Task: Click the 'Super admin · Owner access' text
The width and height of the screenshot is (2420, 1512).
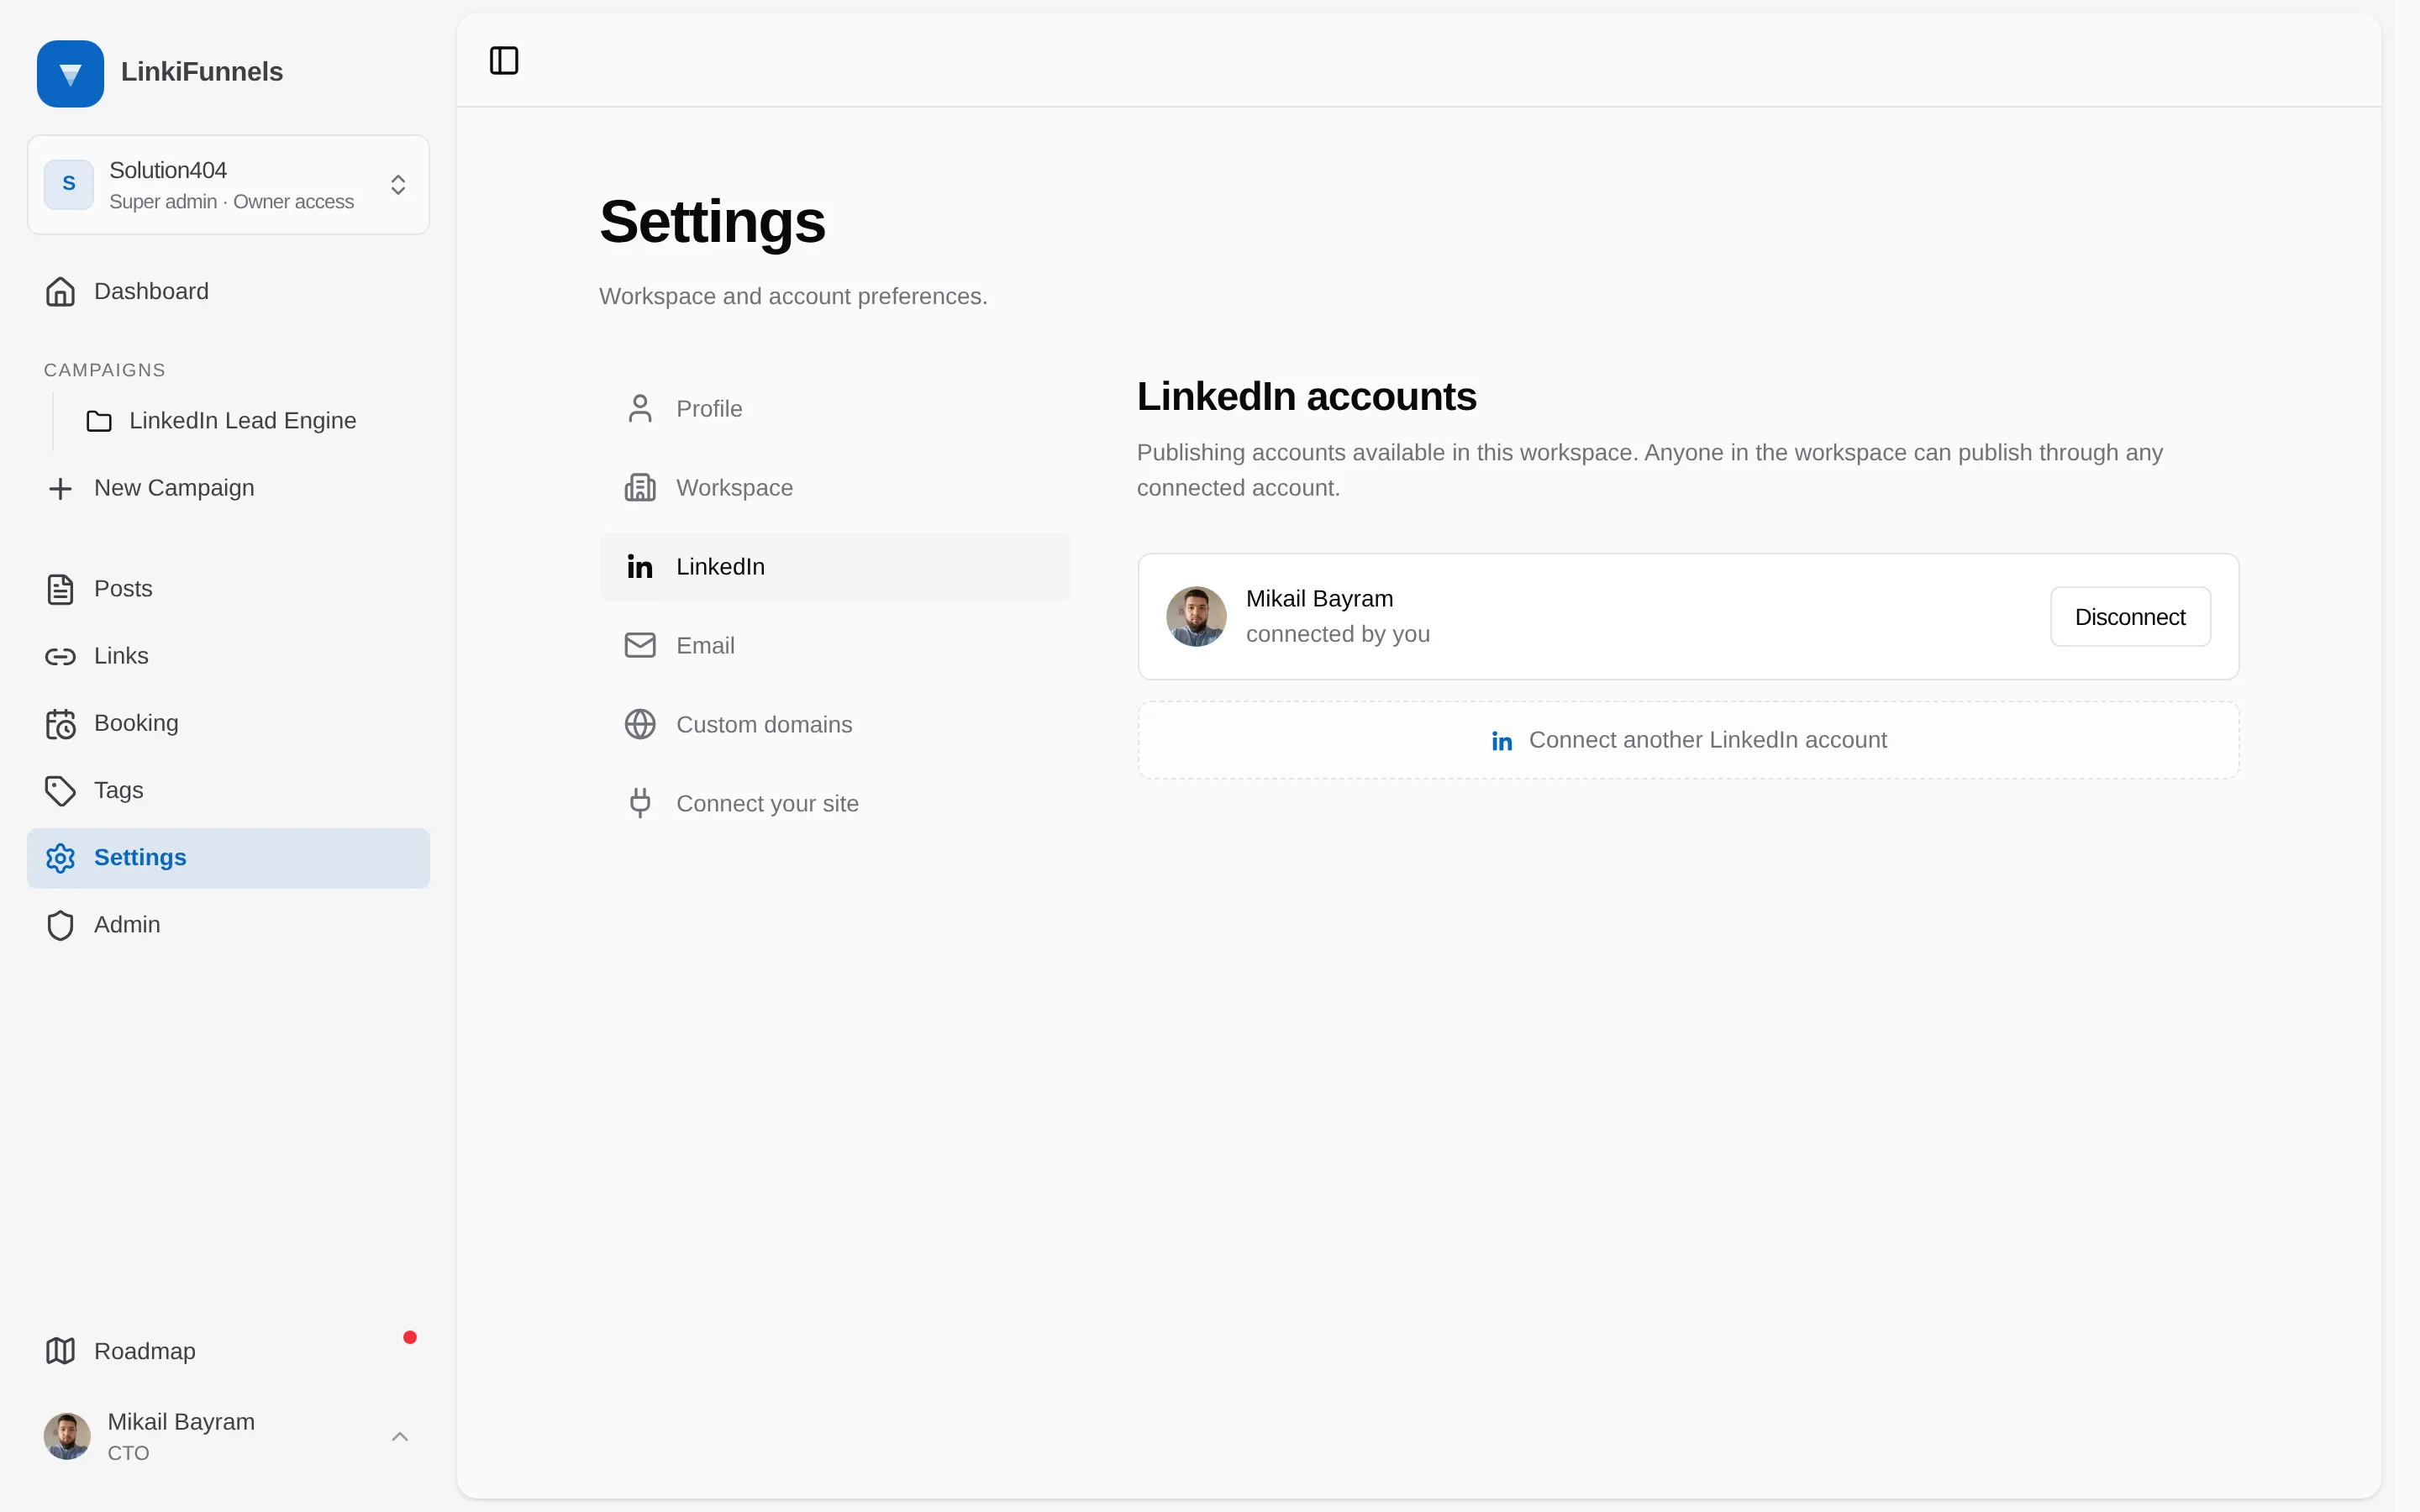Action: click(x=231, y=202)
